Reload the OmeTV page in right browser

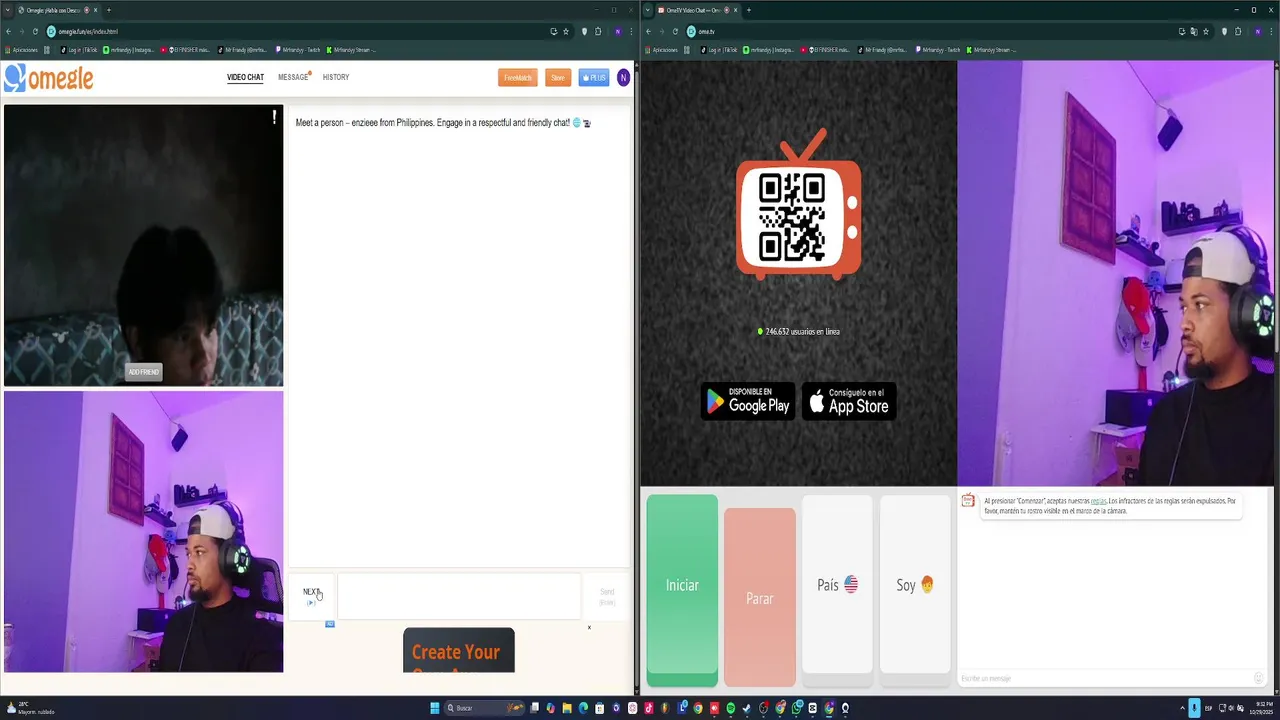[676, 31]
